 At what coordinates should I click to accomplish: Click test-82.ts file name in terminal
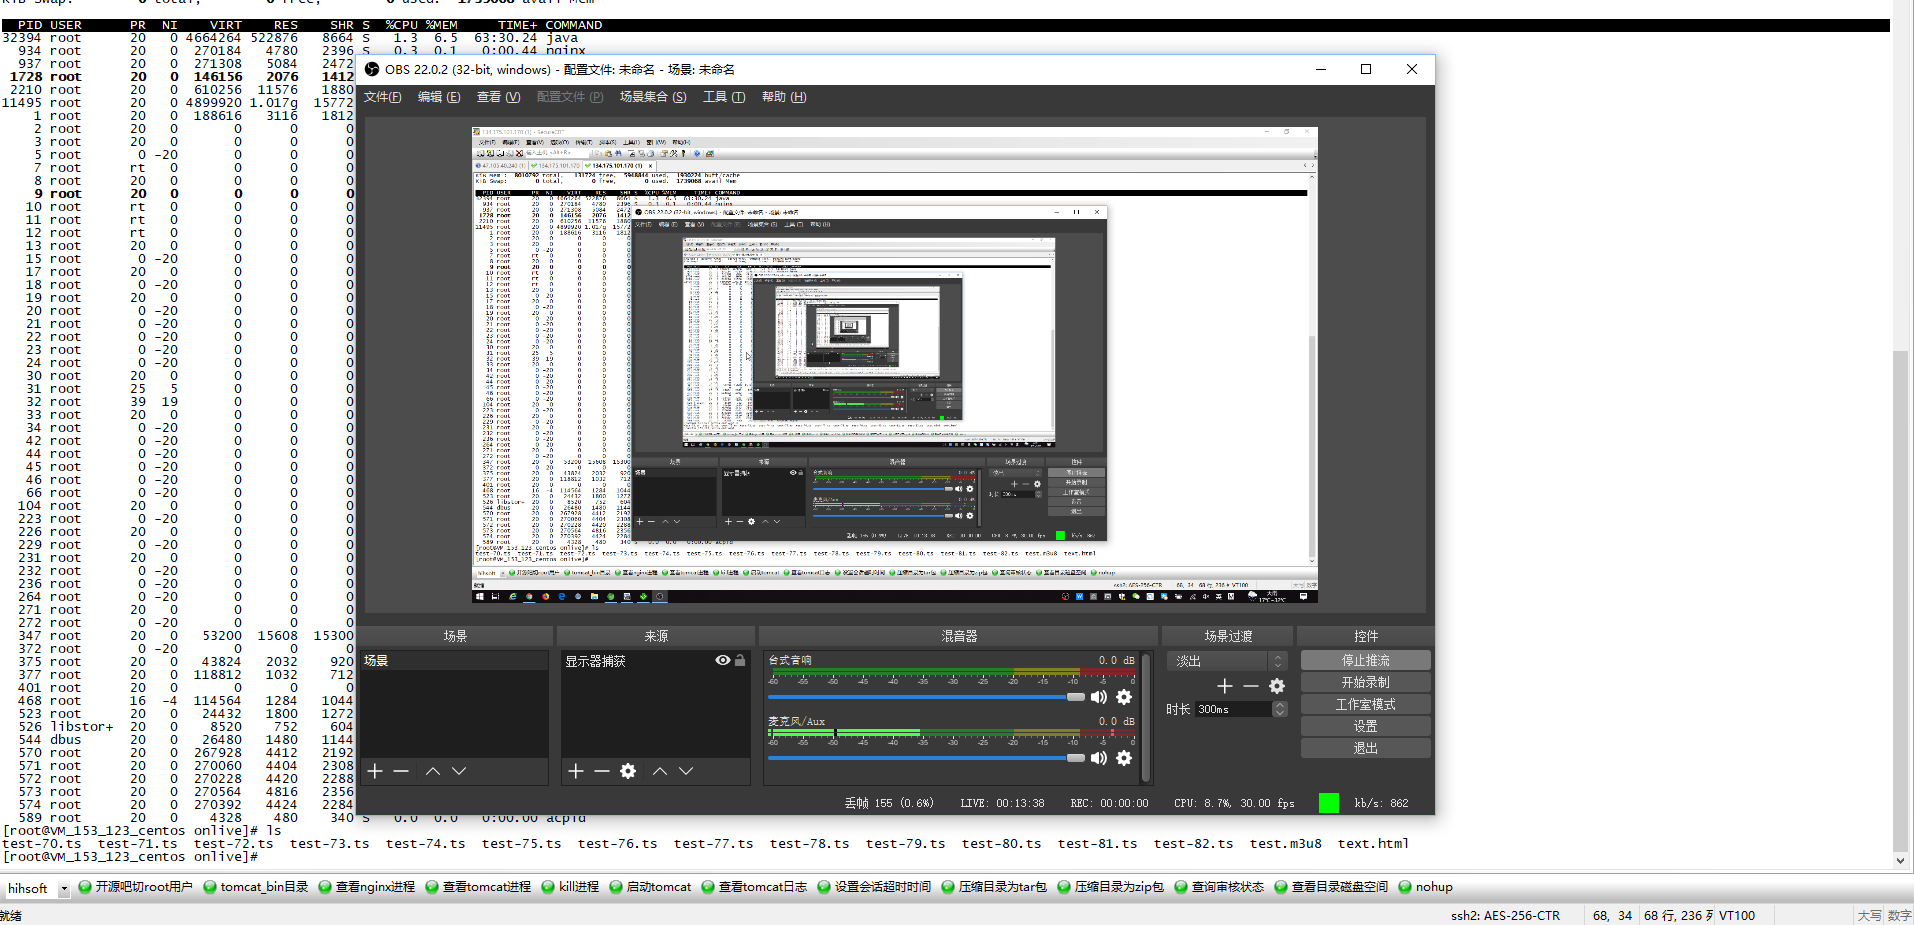click(x=1193, y=844)
